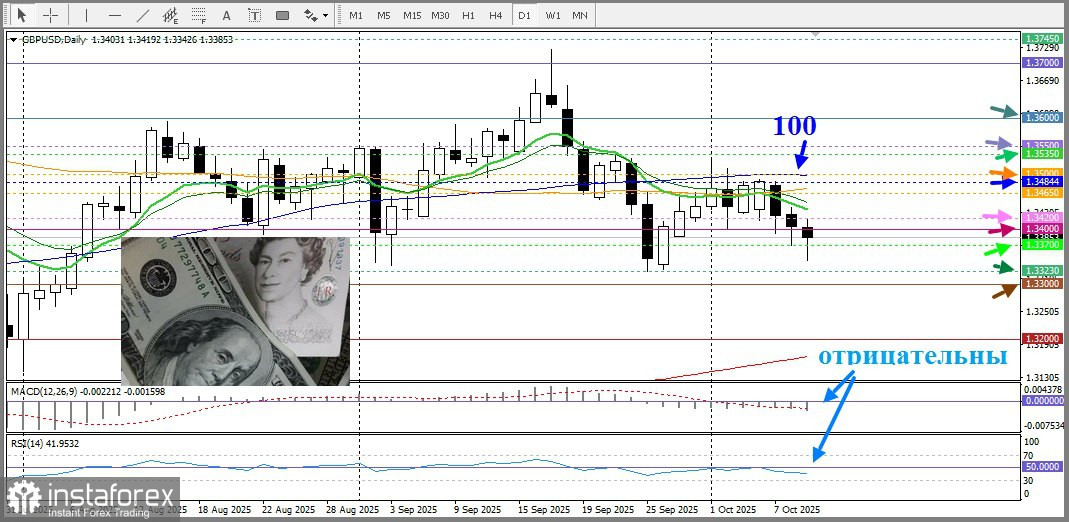Select the equidistant channel tool

171,14
